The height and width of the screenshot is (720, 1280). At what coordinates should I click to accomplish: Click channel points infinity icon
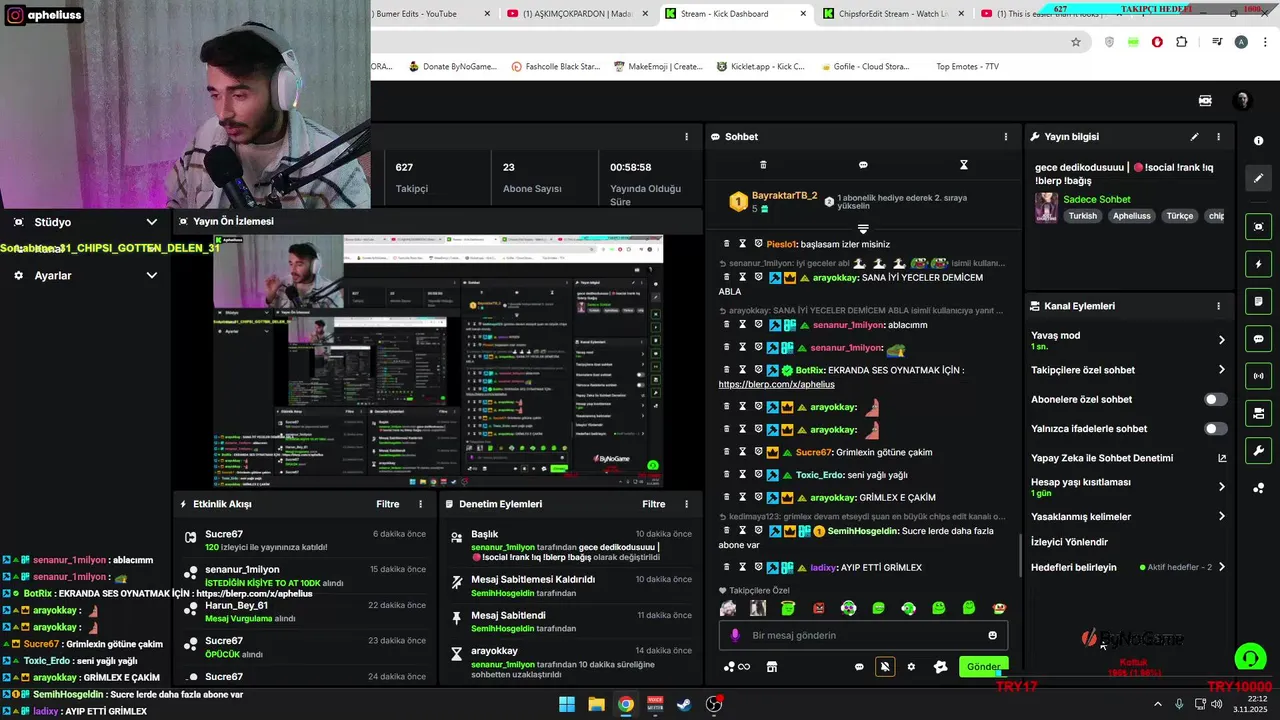click(737, 667)
